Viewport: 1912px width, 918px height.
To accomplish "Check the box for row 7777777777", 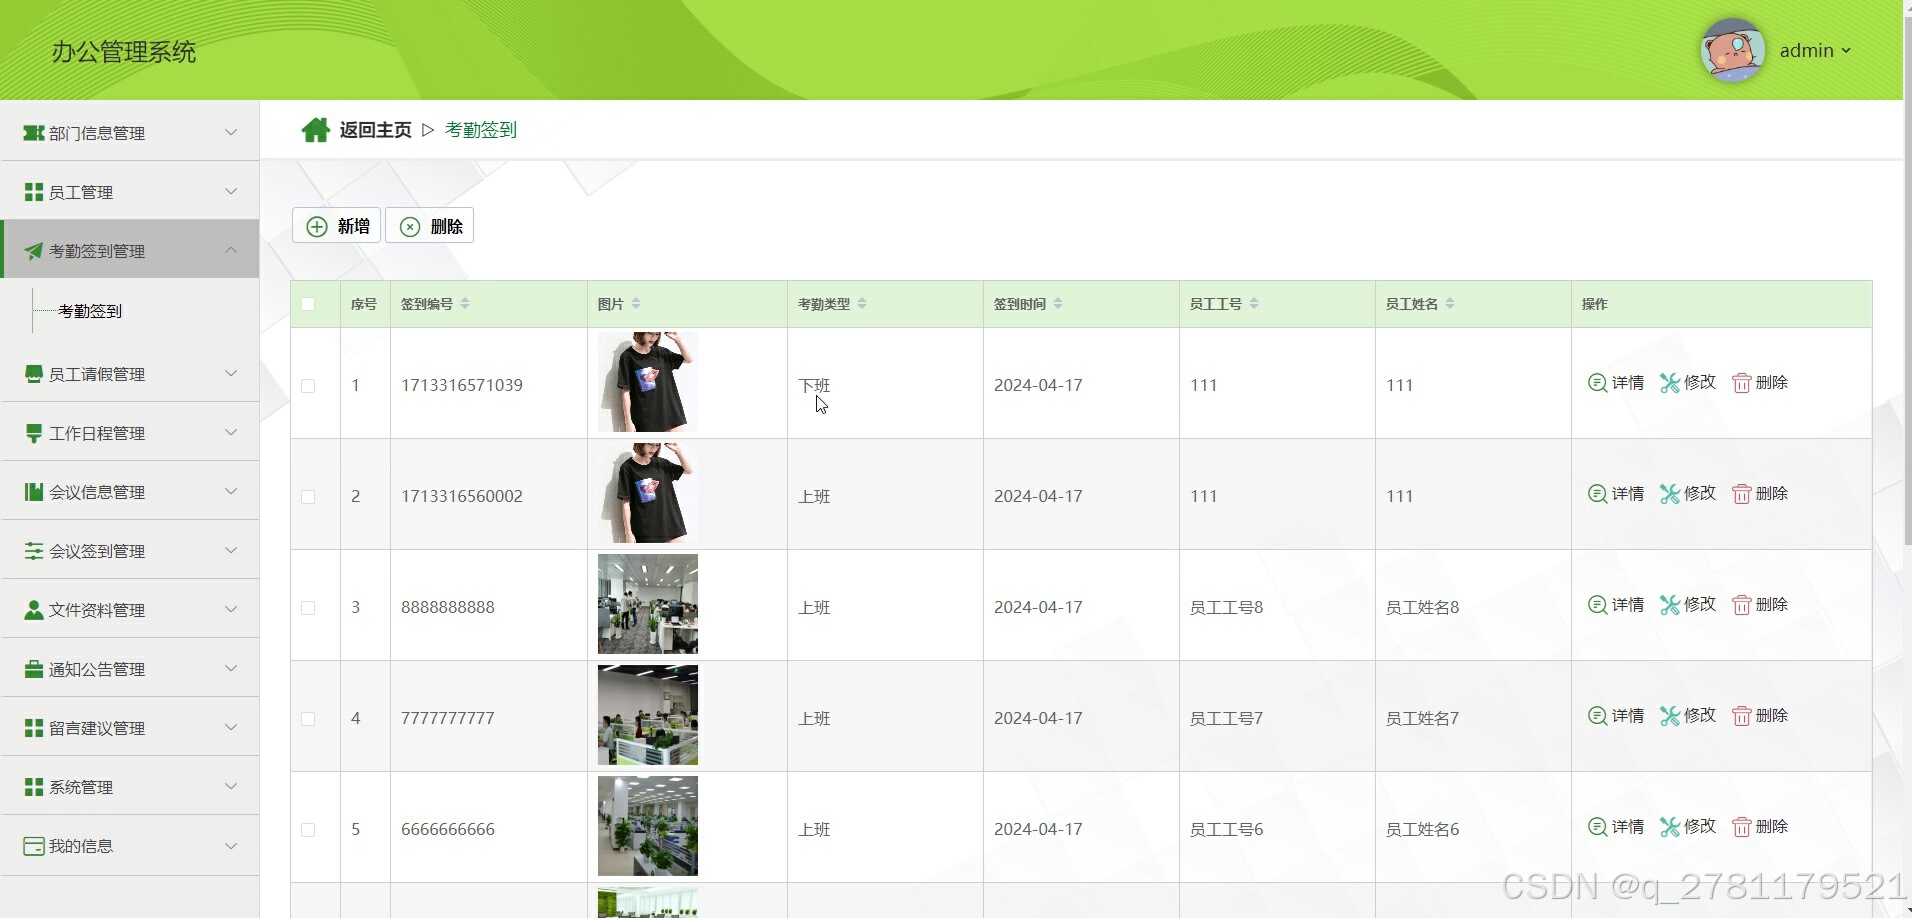I will click(x=308, y=719).
